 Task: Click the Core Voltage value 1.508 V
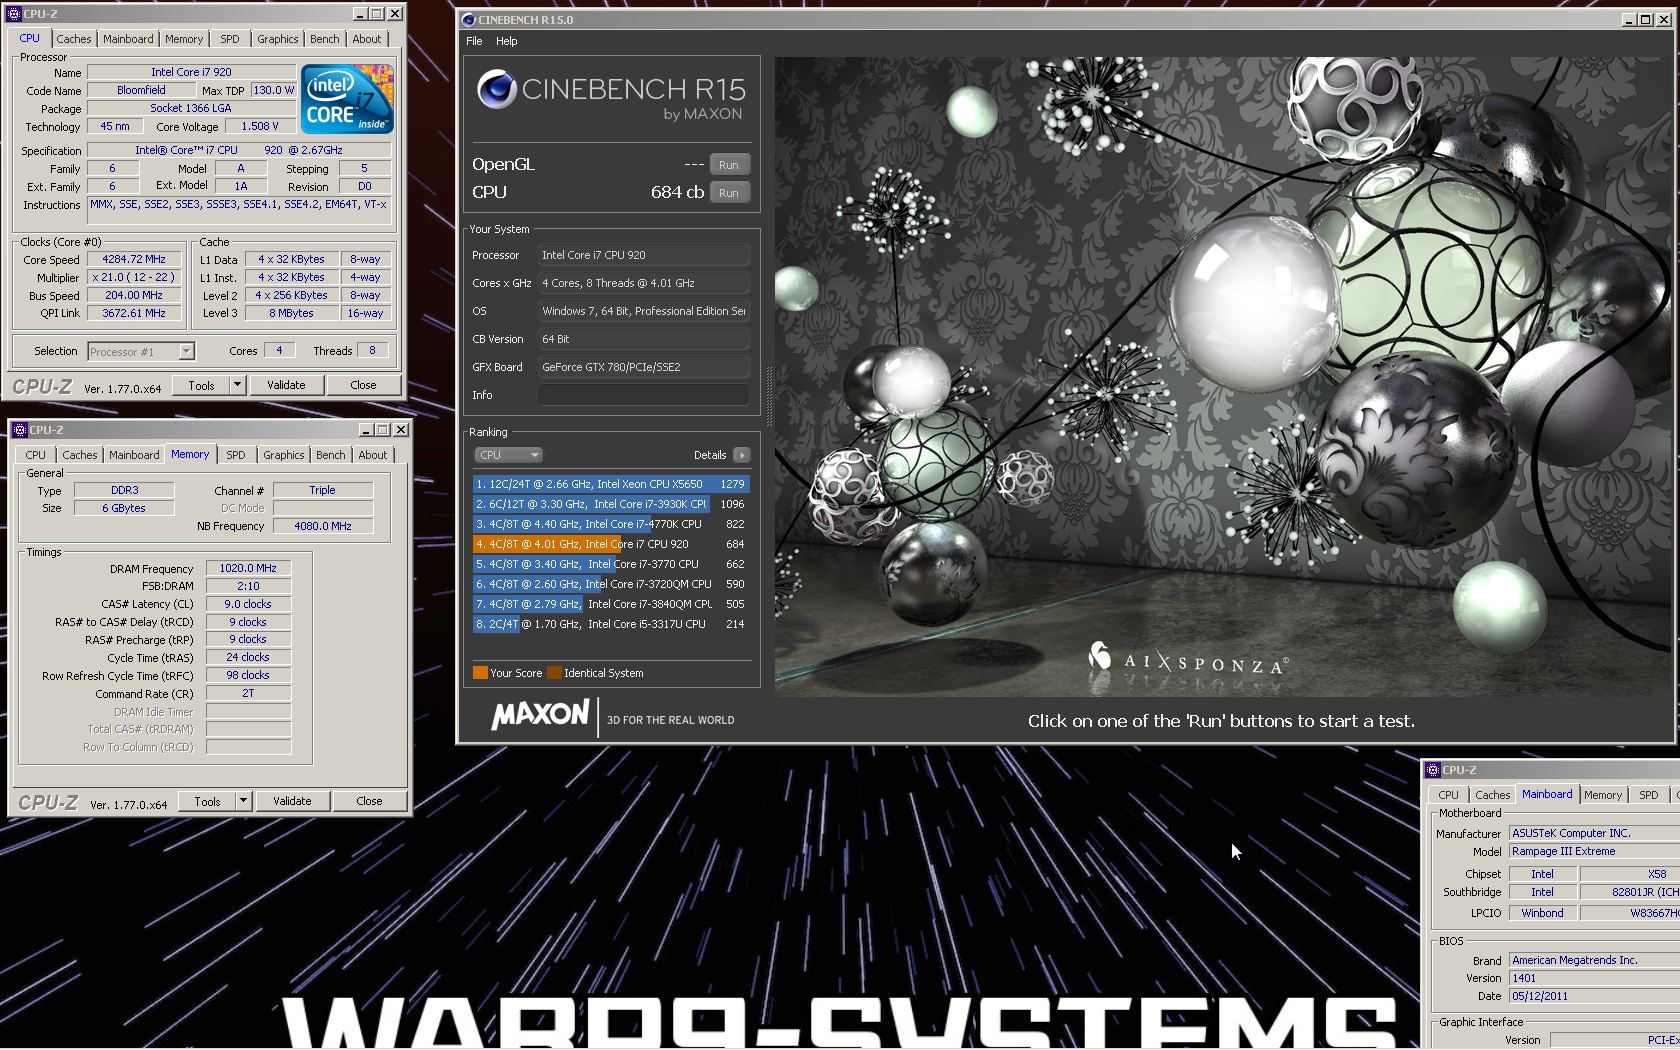coord(260,127)
